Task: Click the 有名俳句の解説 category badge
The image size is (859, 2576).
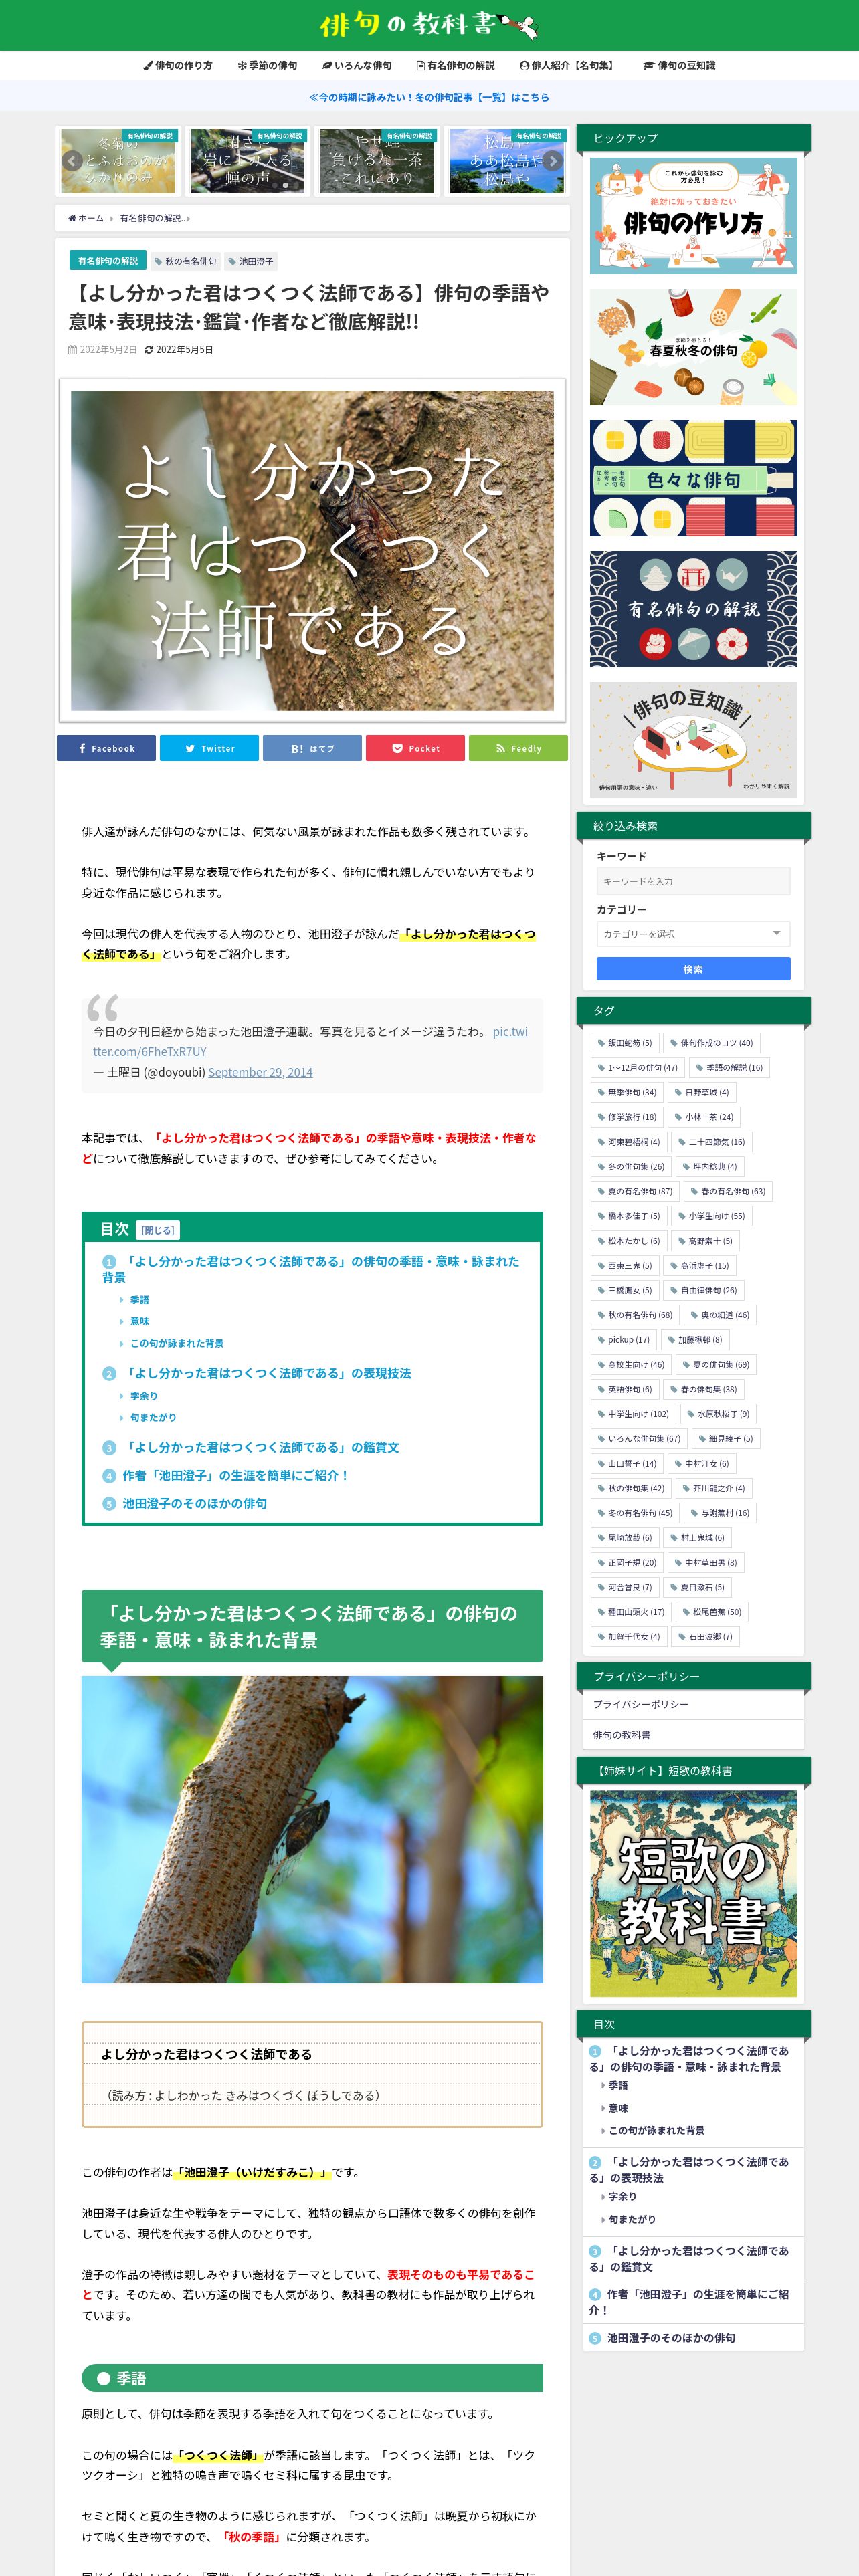Action: (x=108, y=261)
